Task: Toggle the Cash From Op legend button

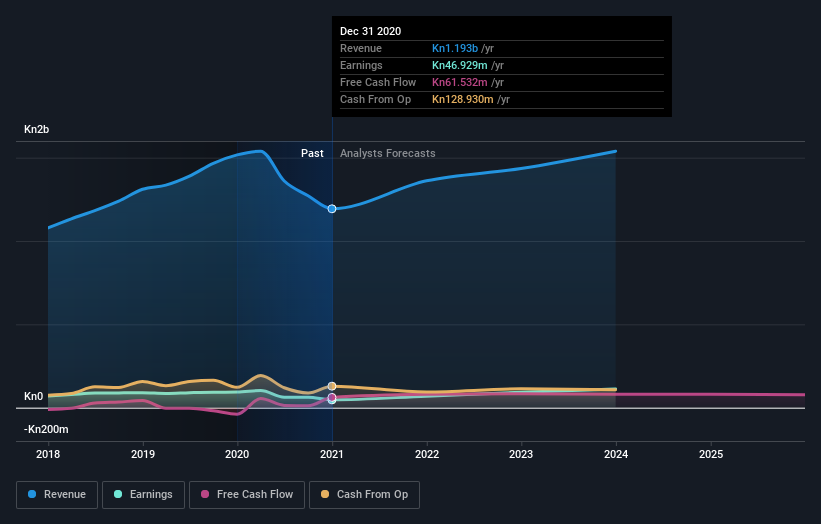Action: [x=364, y=495]
